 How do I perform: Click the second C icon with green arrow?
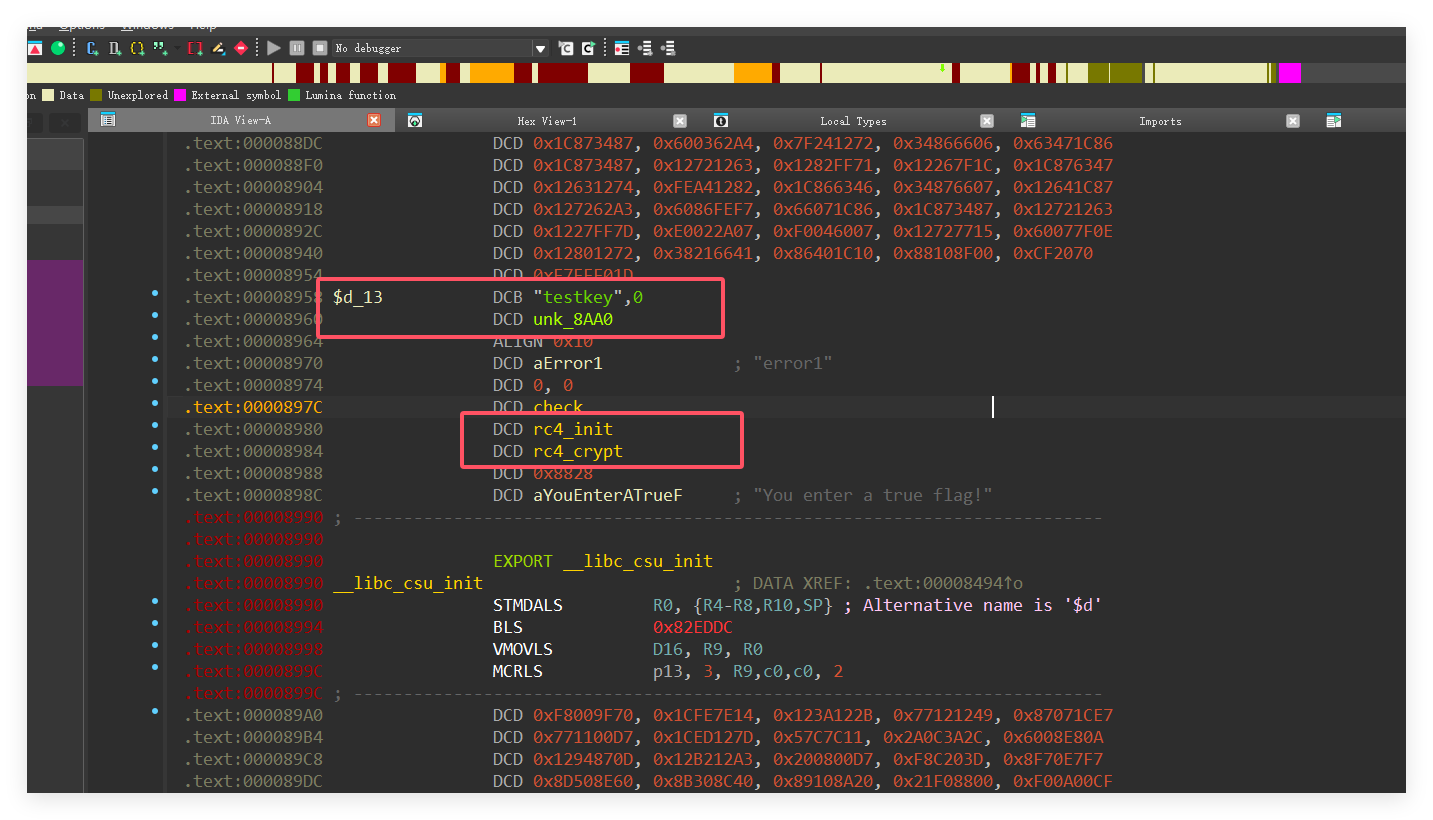pos(588,48)
